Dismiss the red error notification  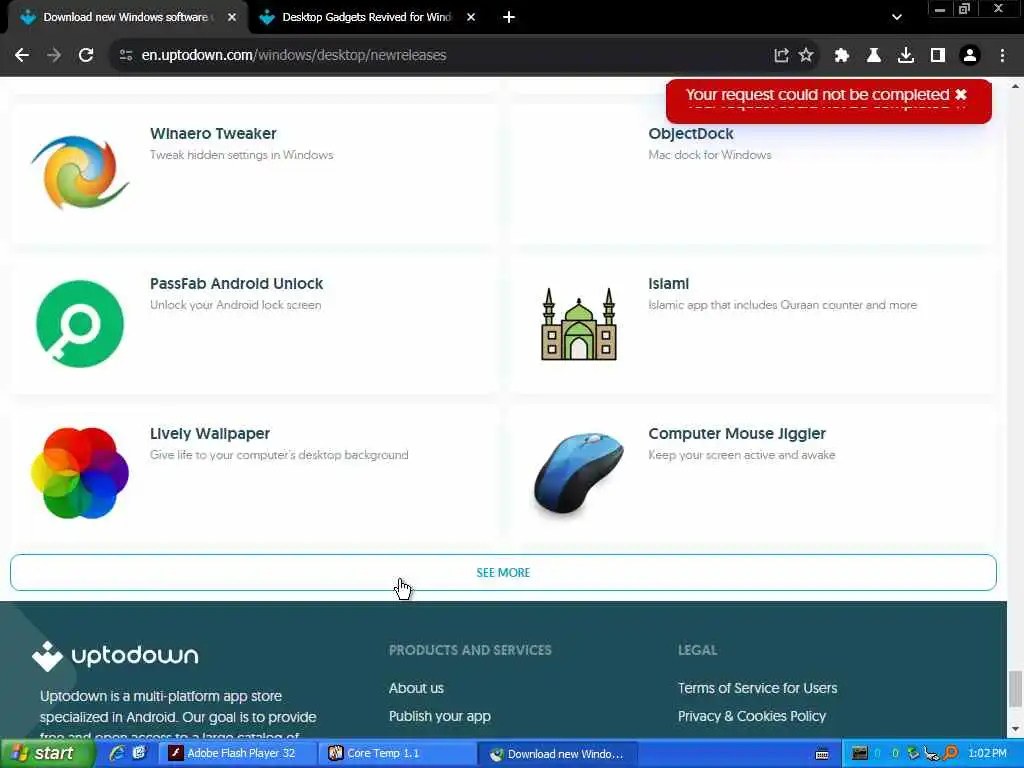pos(961,95)
